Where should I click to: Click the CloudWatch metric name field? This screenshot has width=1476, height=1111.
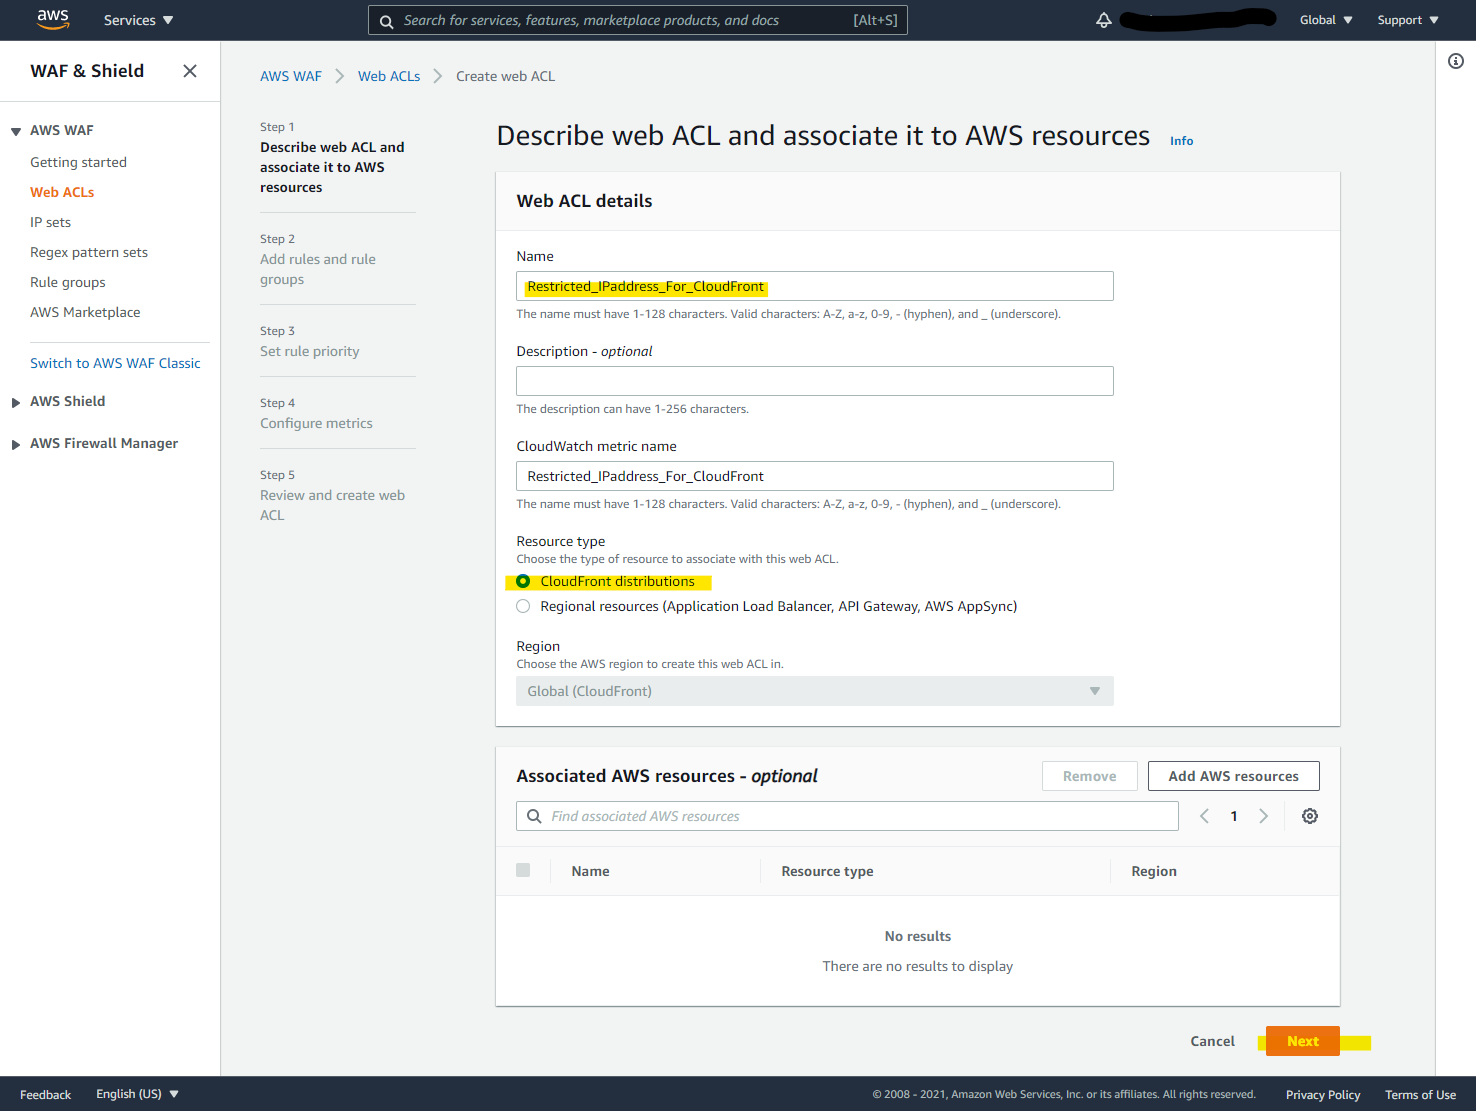(x=815, y=476)
